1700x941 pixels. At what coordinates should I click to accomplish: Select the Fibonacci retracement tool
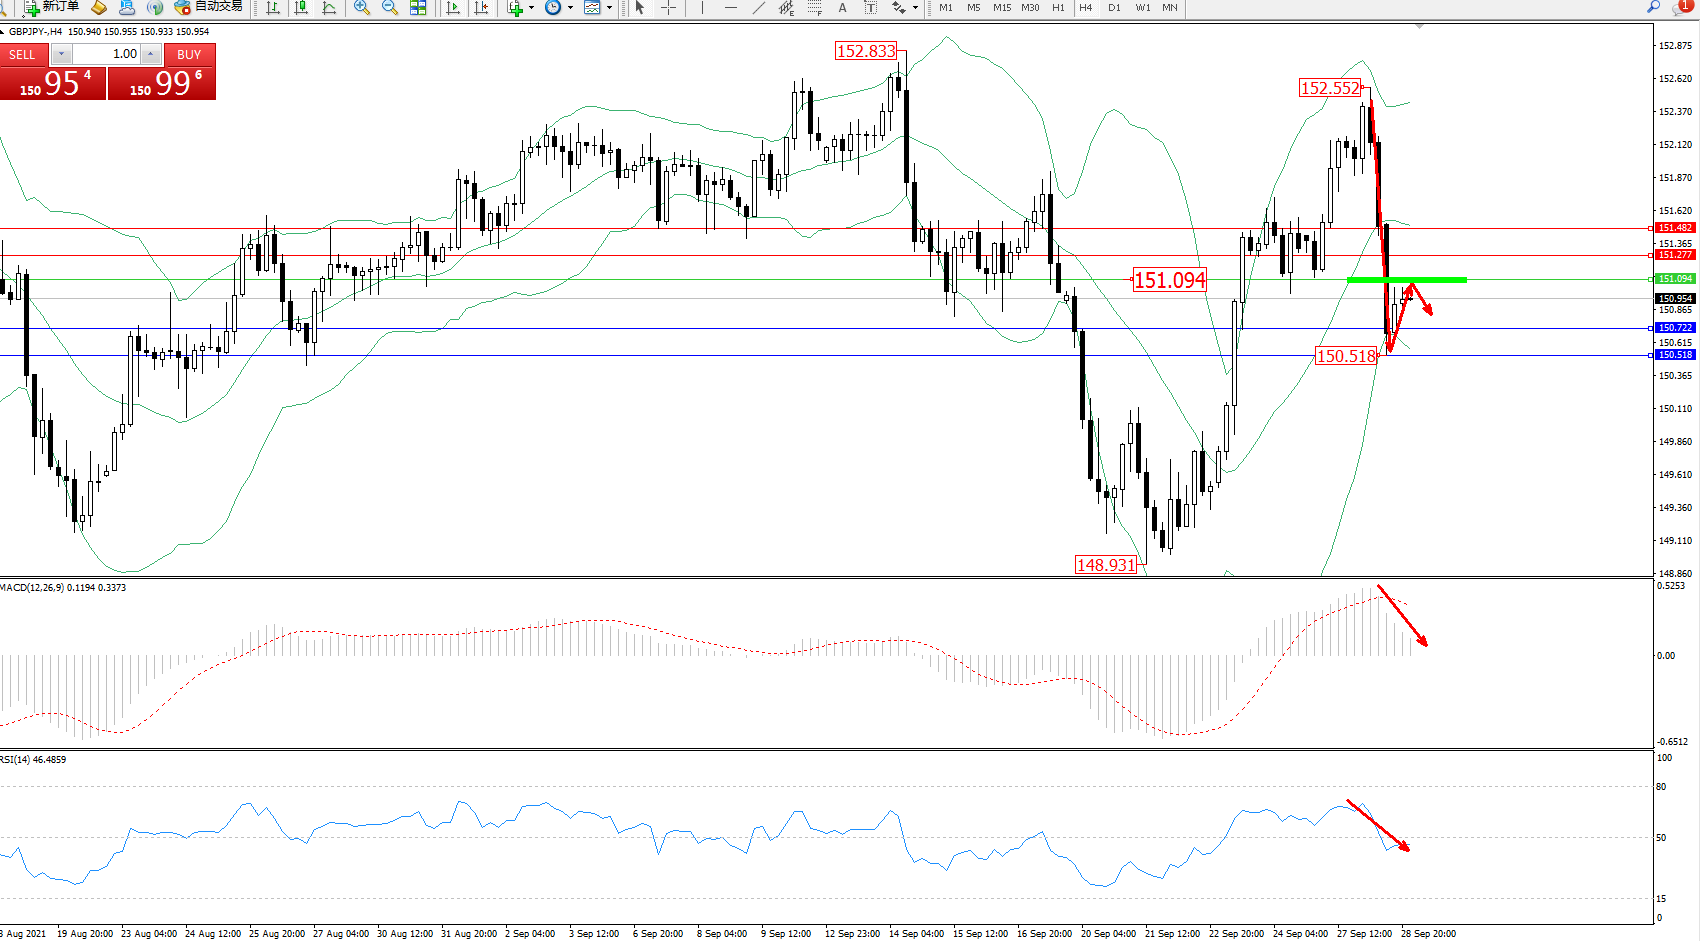pos(815,8)
